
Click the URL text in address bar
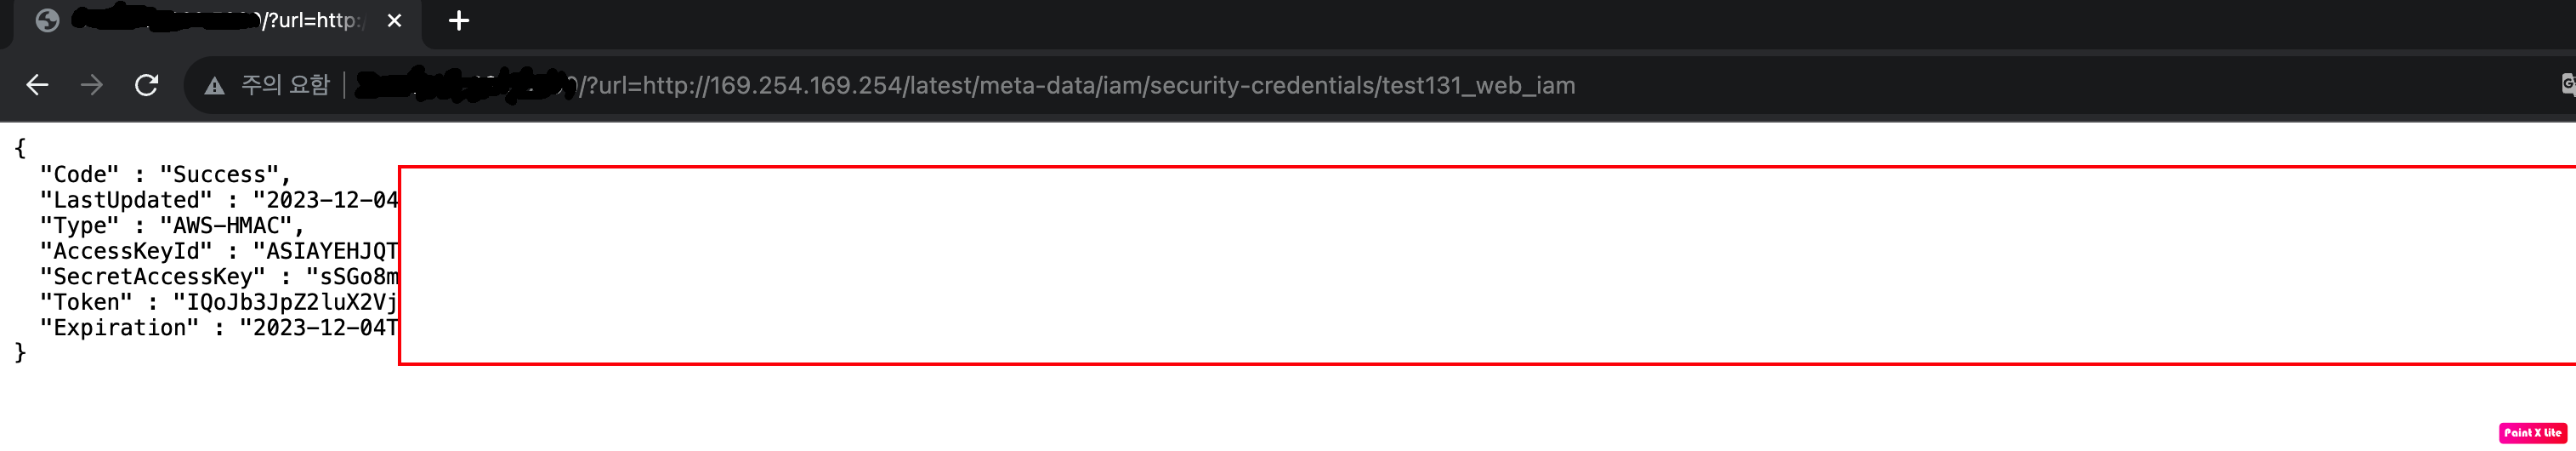tap(1078, 85)
